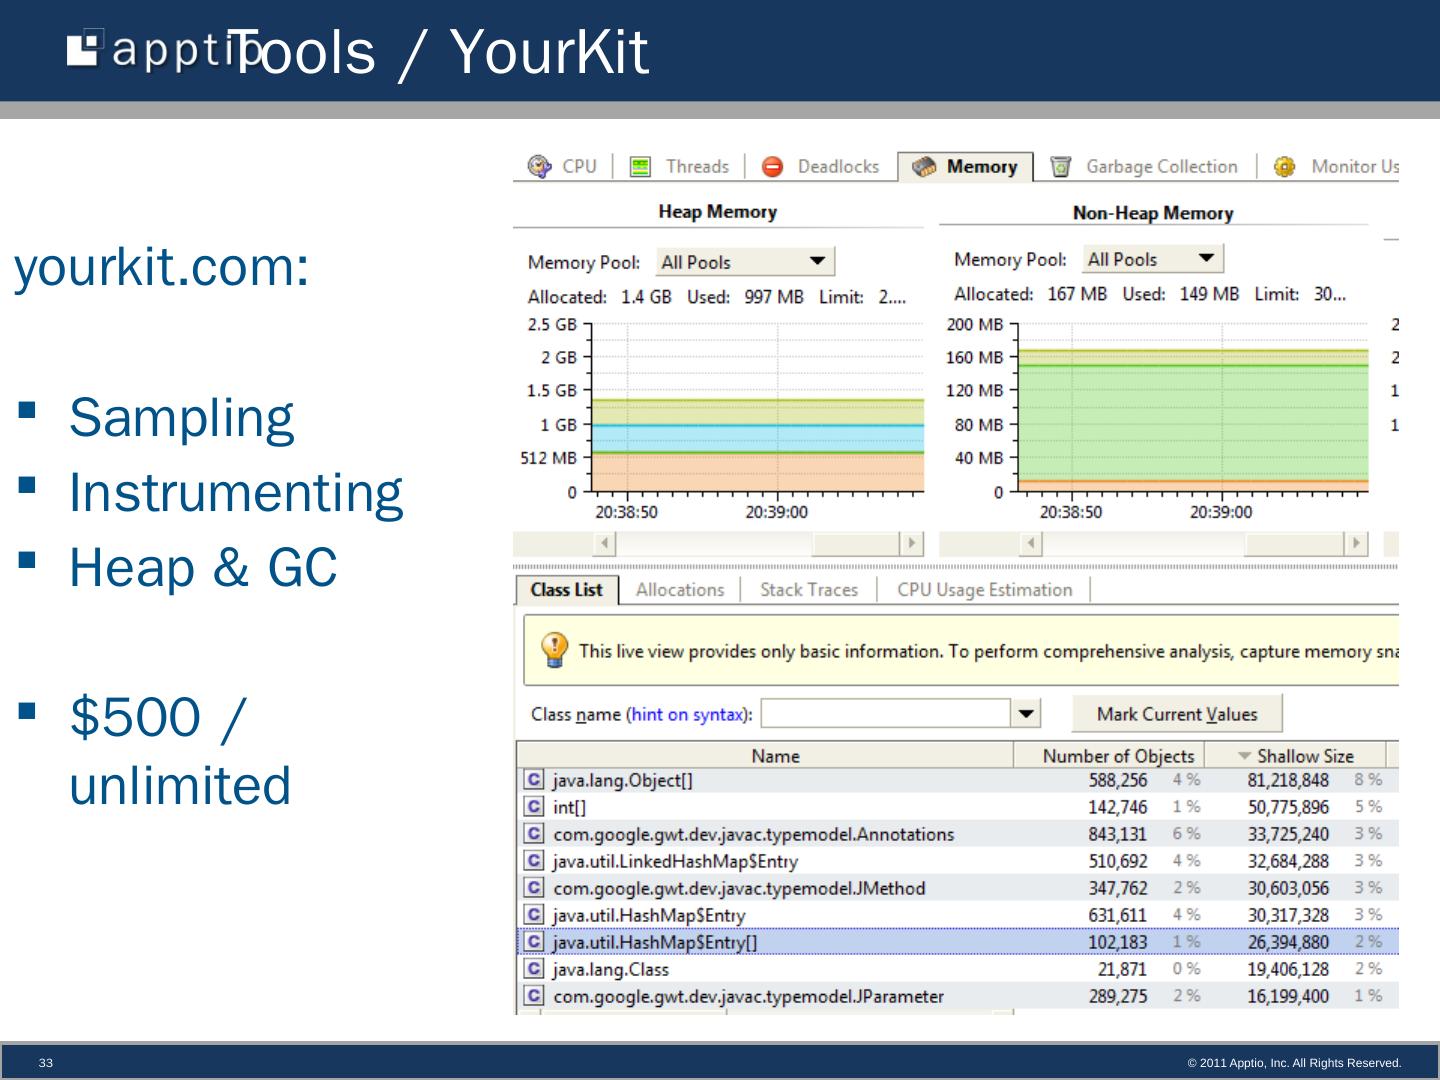This screenshot has width=1440, height=1080.
Task: Select the int[] class row
Action: point(957,807)
